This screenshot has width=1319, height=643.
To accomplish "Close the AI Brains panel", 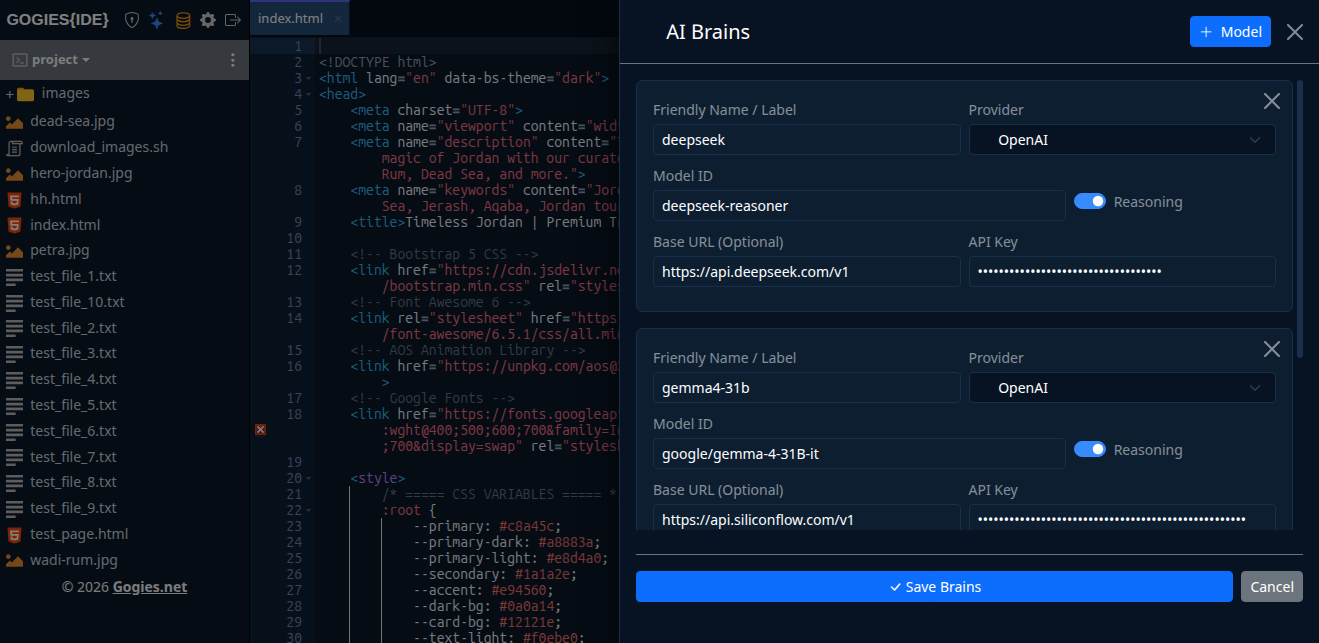I will click(1295, 32).
